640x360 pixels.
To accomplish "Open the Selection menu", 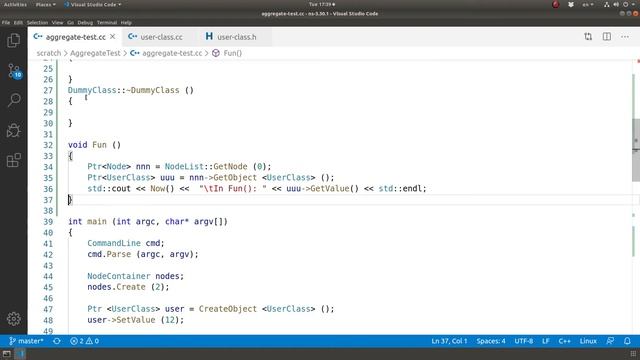I will [x=37, y=22].
